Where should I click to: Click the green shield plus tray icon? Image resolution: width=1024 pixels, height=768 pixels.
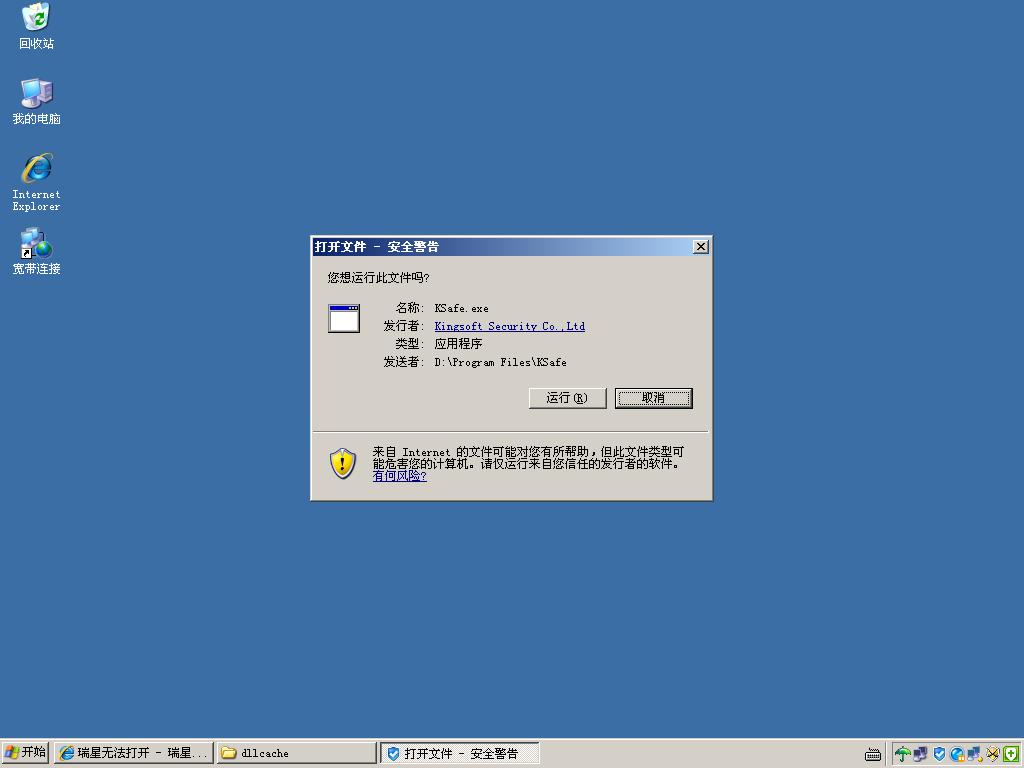click(1011, 754)
